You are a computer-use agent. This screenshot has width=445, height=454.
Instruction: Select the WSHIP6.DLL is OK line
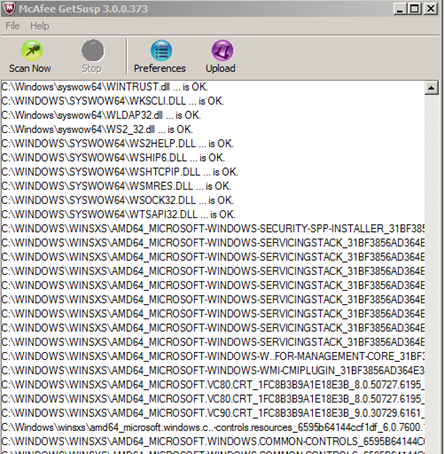(113, 158)
